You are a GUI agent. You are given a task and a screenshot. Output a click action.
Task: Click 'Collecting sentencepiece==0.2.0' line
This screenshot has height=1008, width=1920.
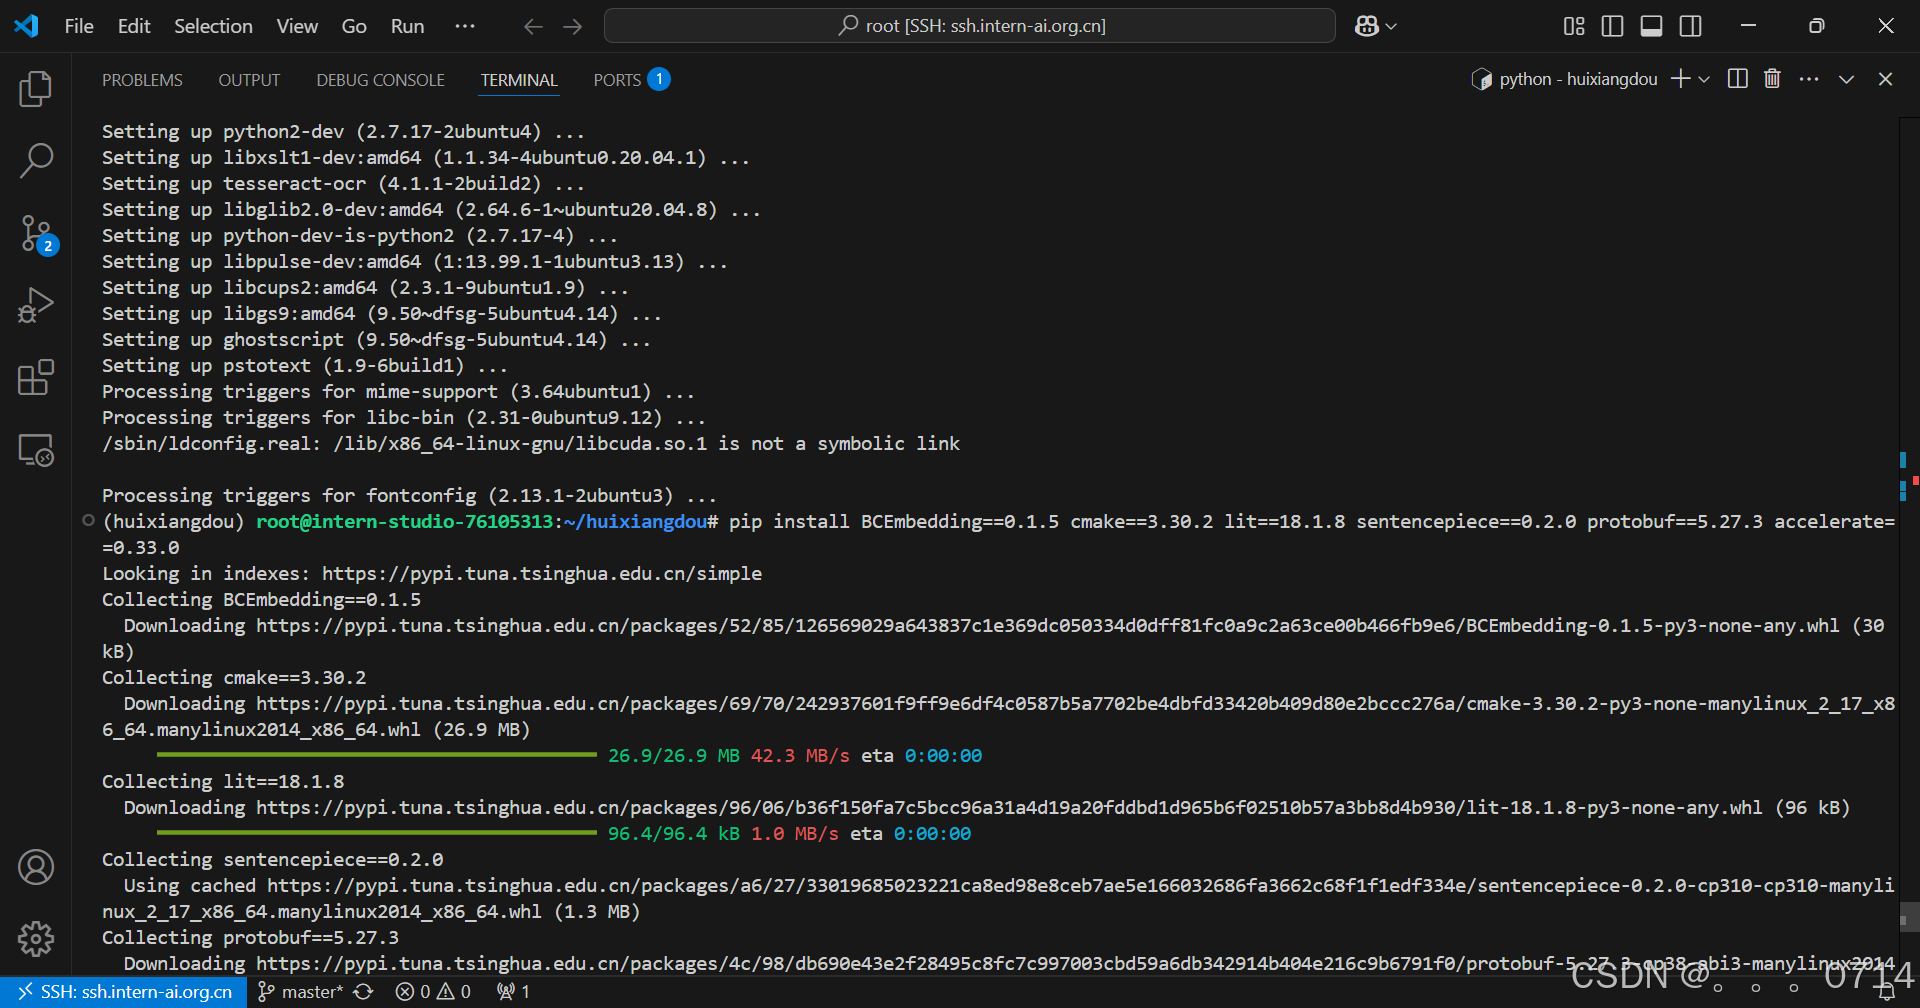(x=272, y=860)
